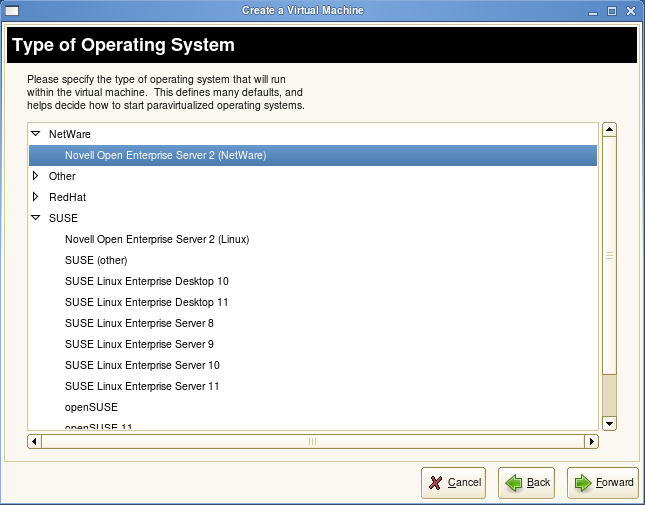Screen dimensions: 645x505
Task: Click Forward to continue the wizard
Action: (603, 482)
